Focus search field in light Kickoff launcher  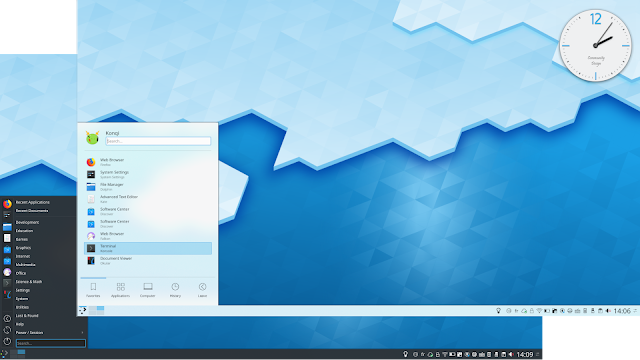pyautogui.click(x=158, y=141)
